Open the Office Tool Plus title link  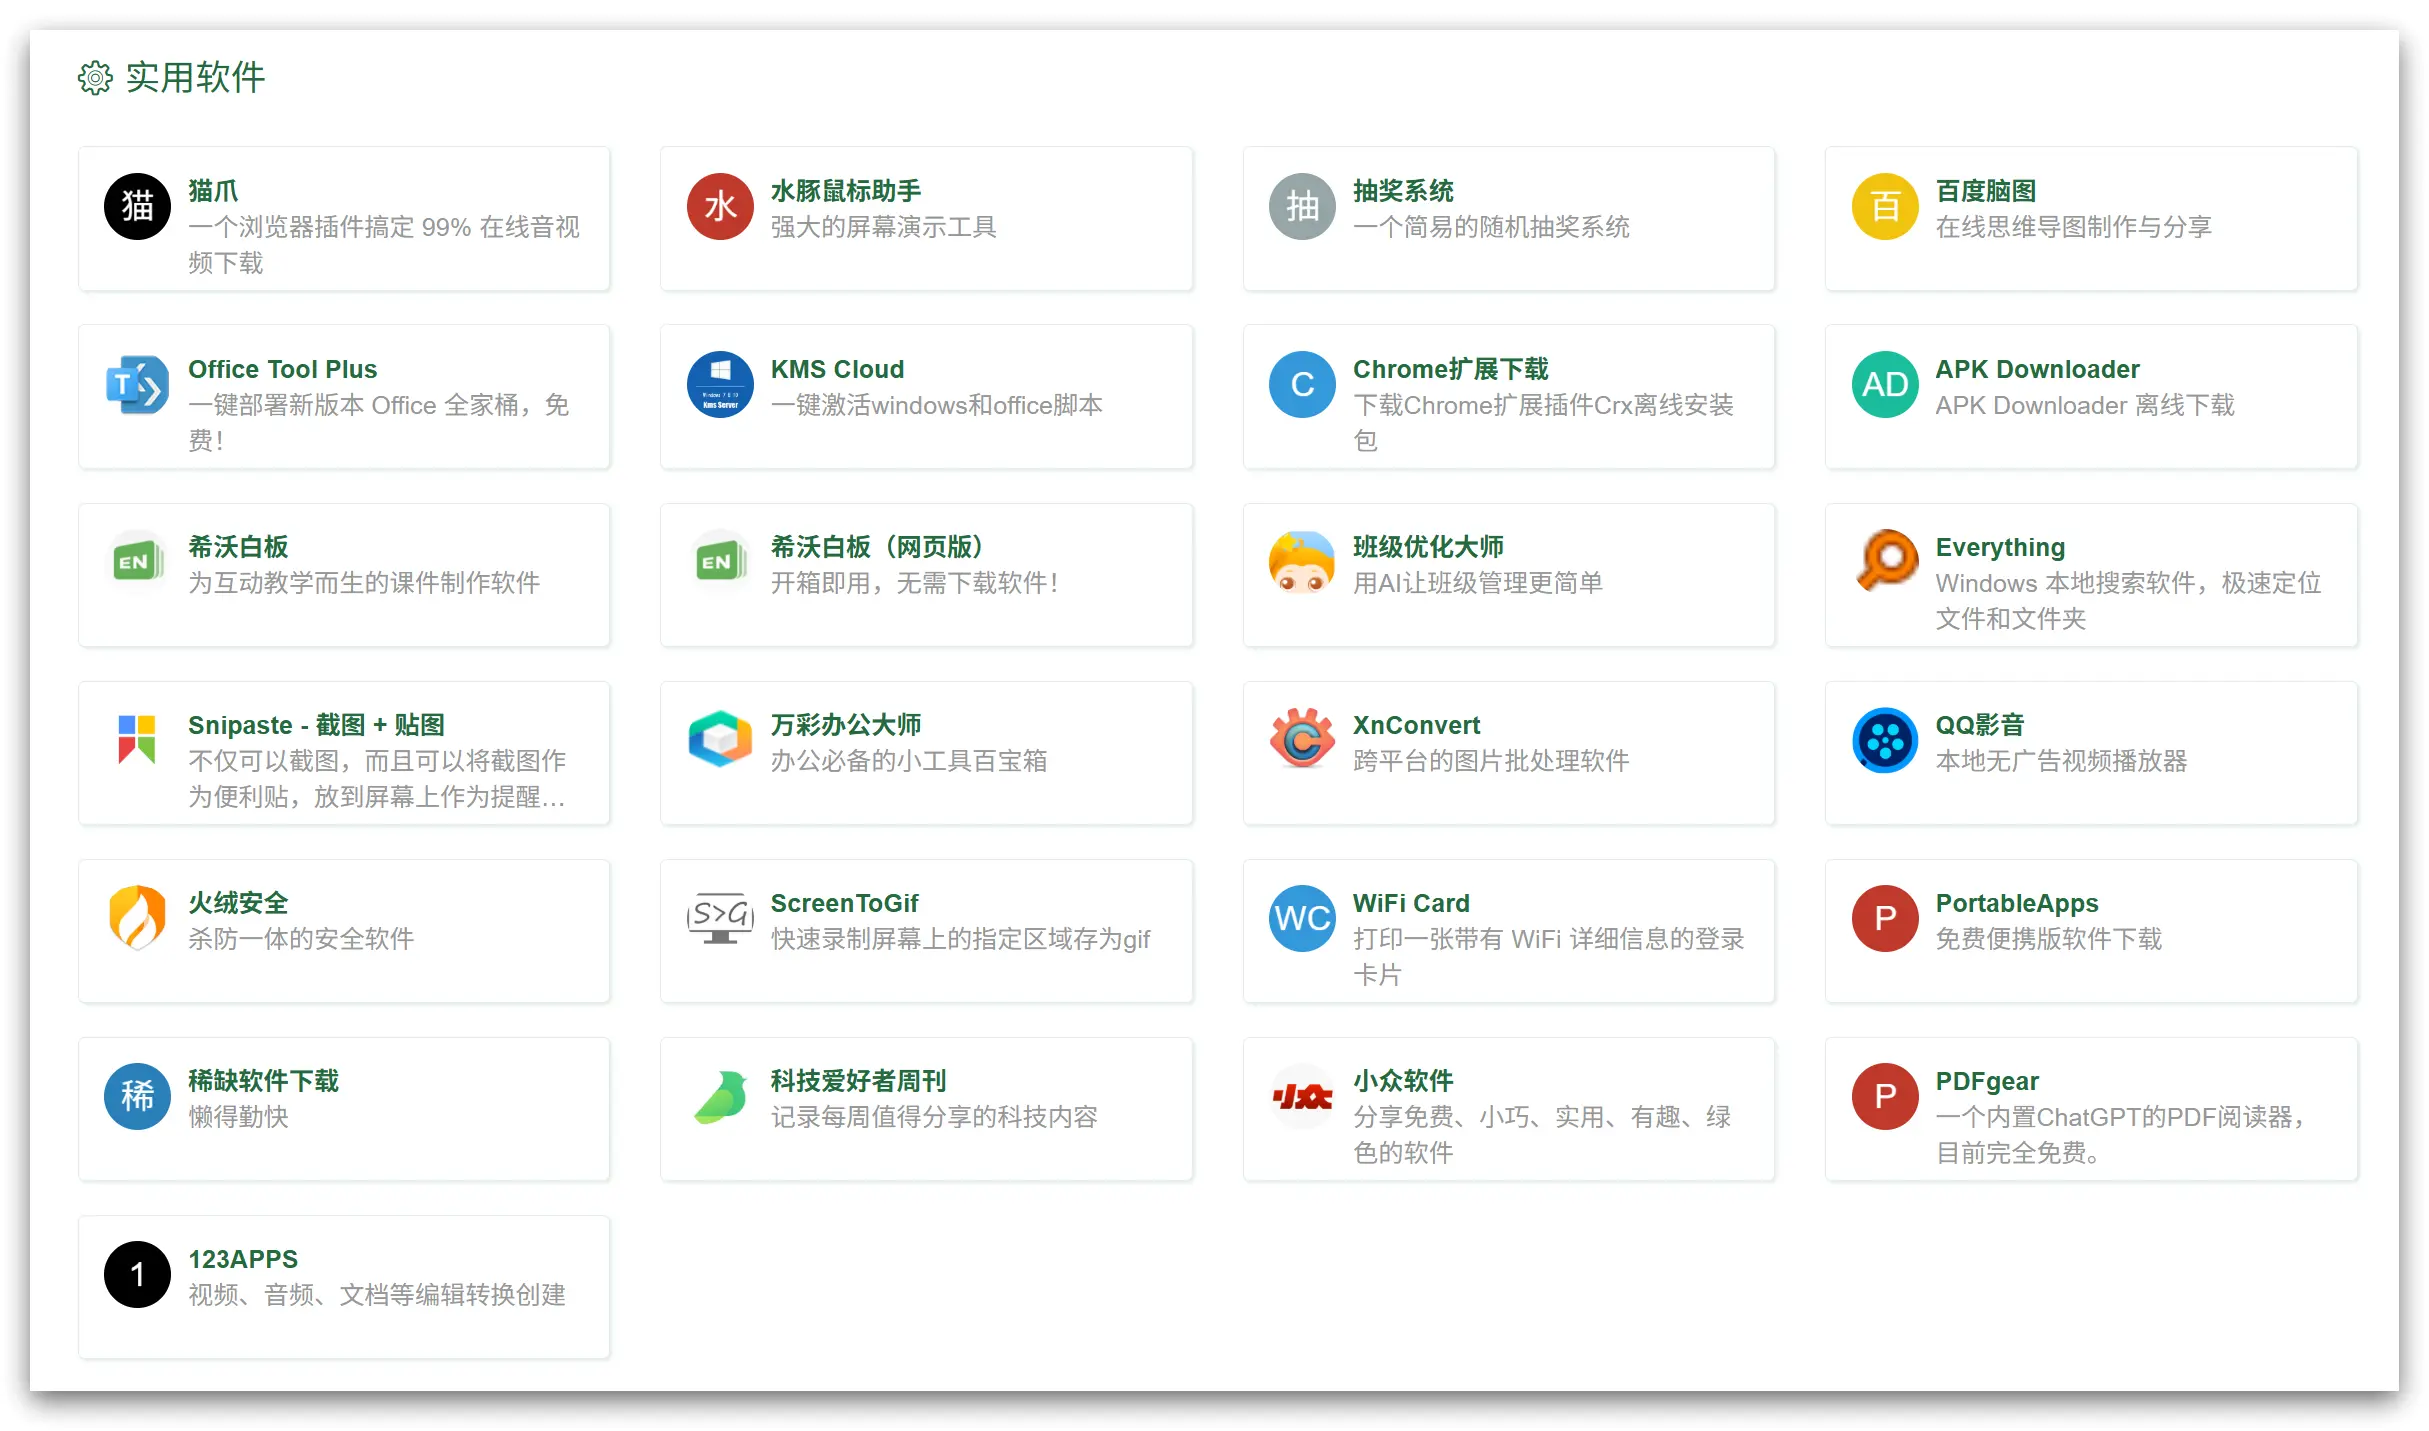[x=283, y=369]
